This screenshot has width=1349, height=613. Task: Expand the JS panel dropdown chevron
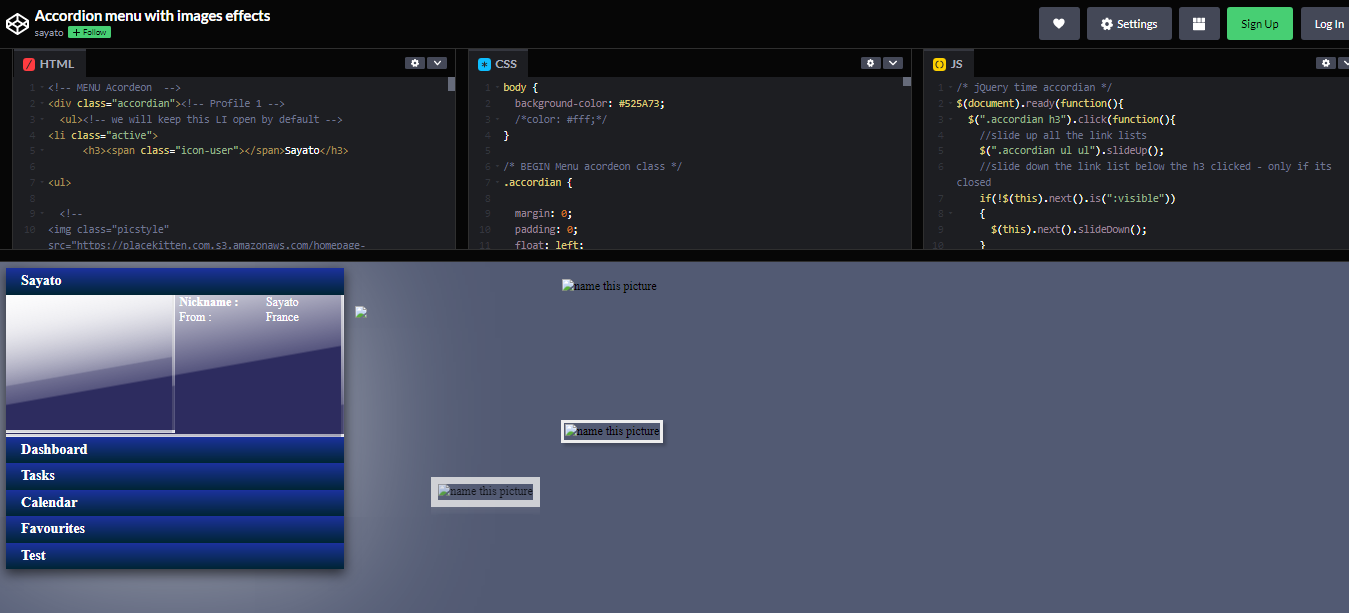click(1347, 62)
